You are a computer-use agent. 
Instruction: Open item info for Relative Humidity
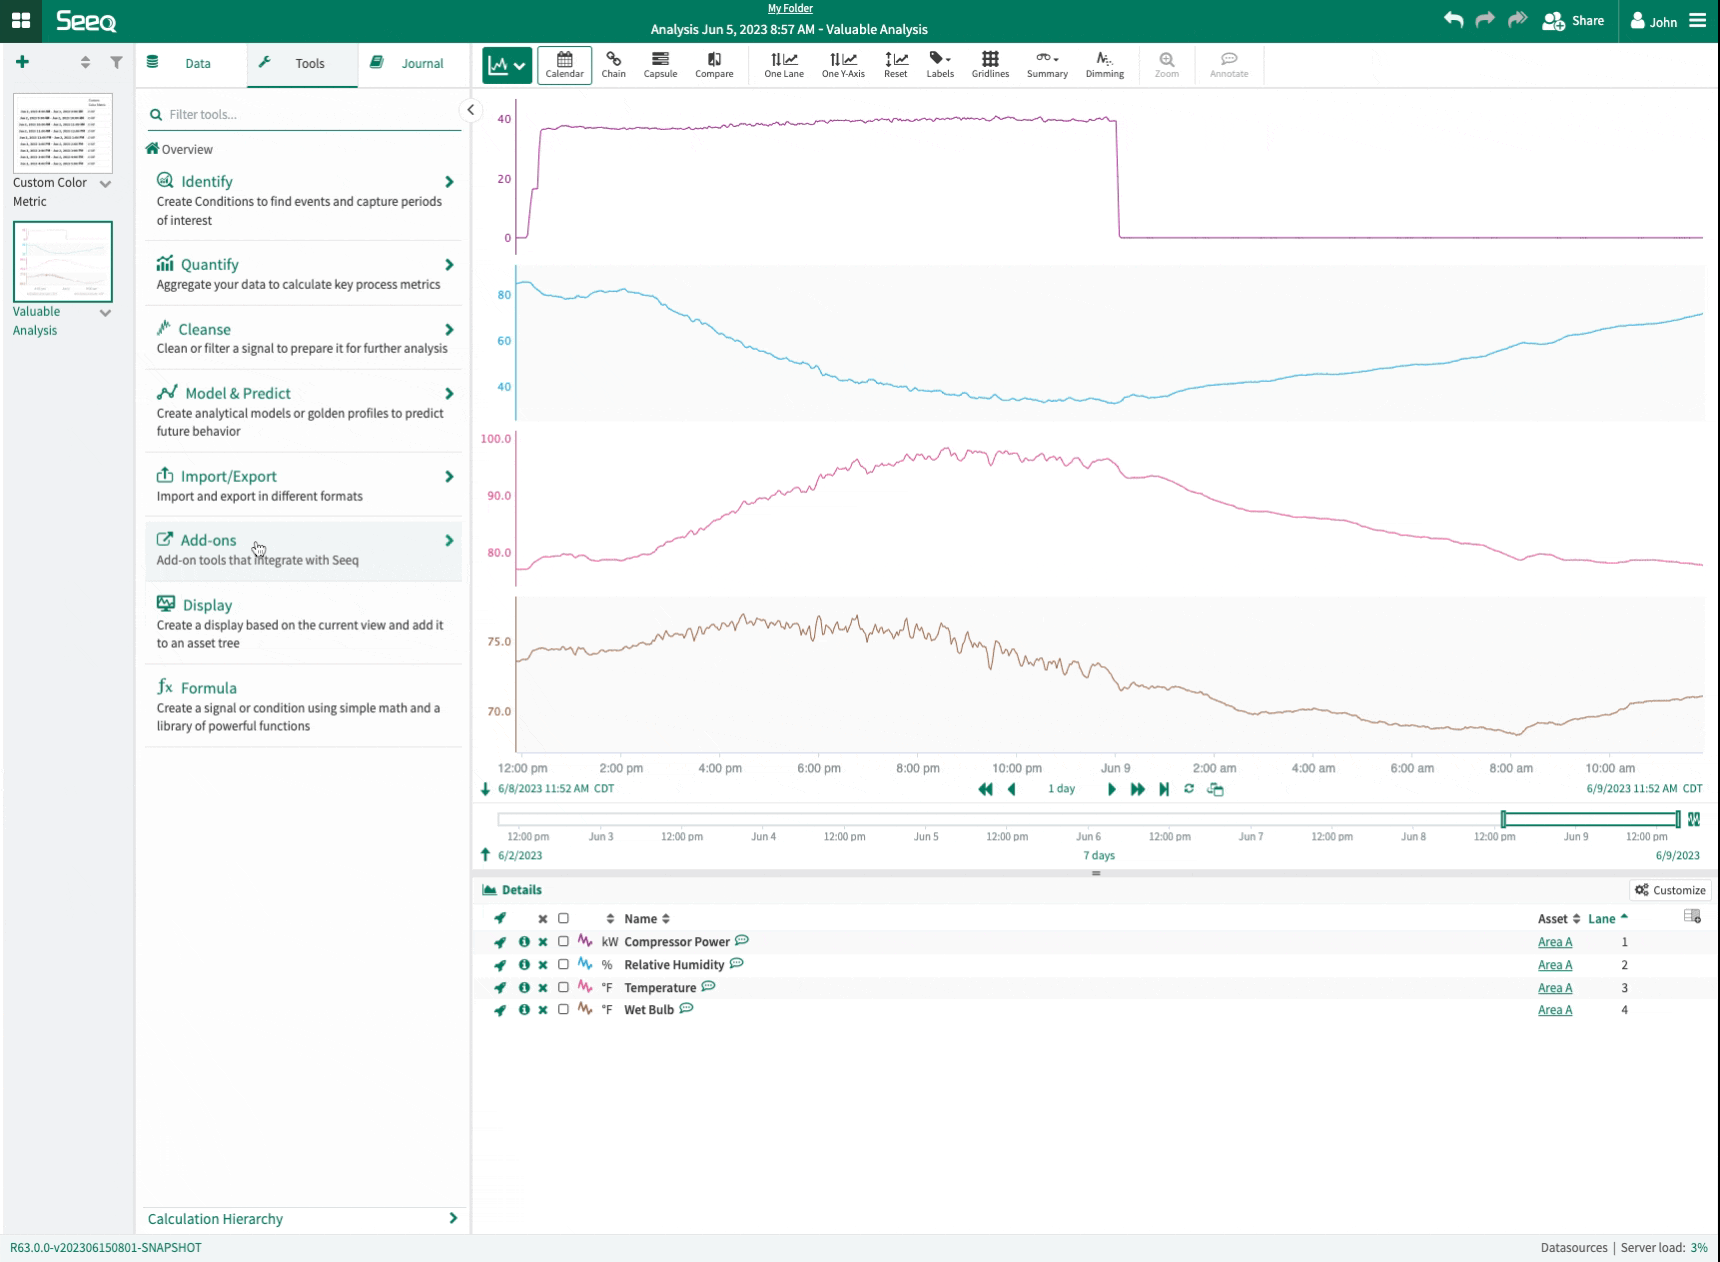coord(523,965)
